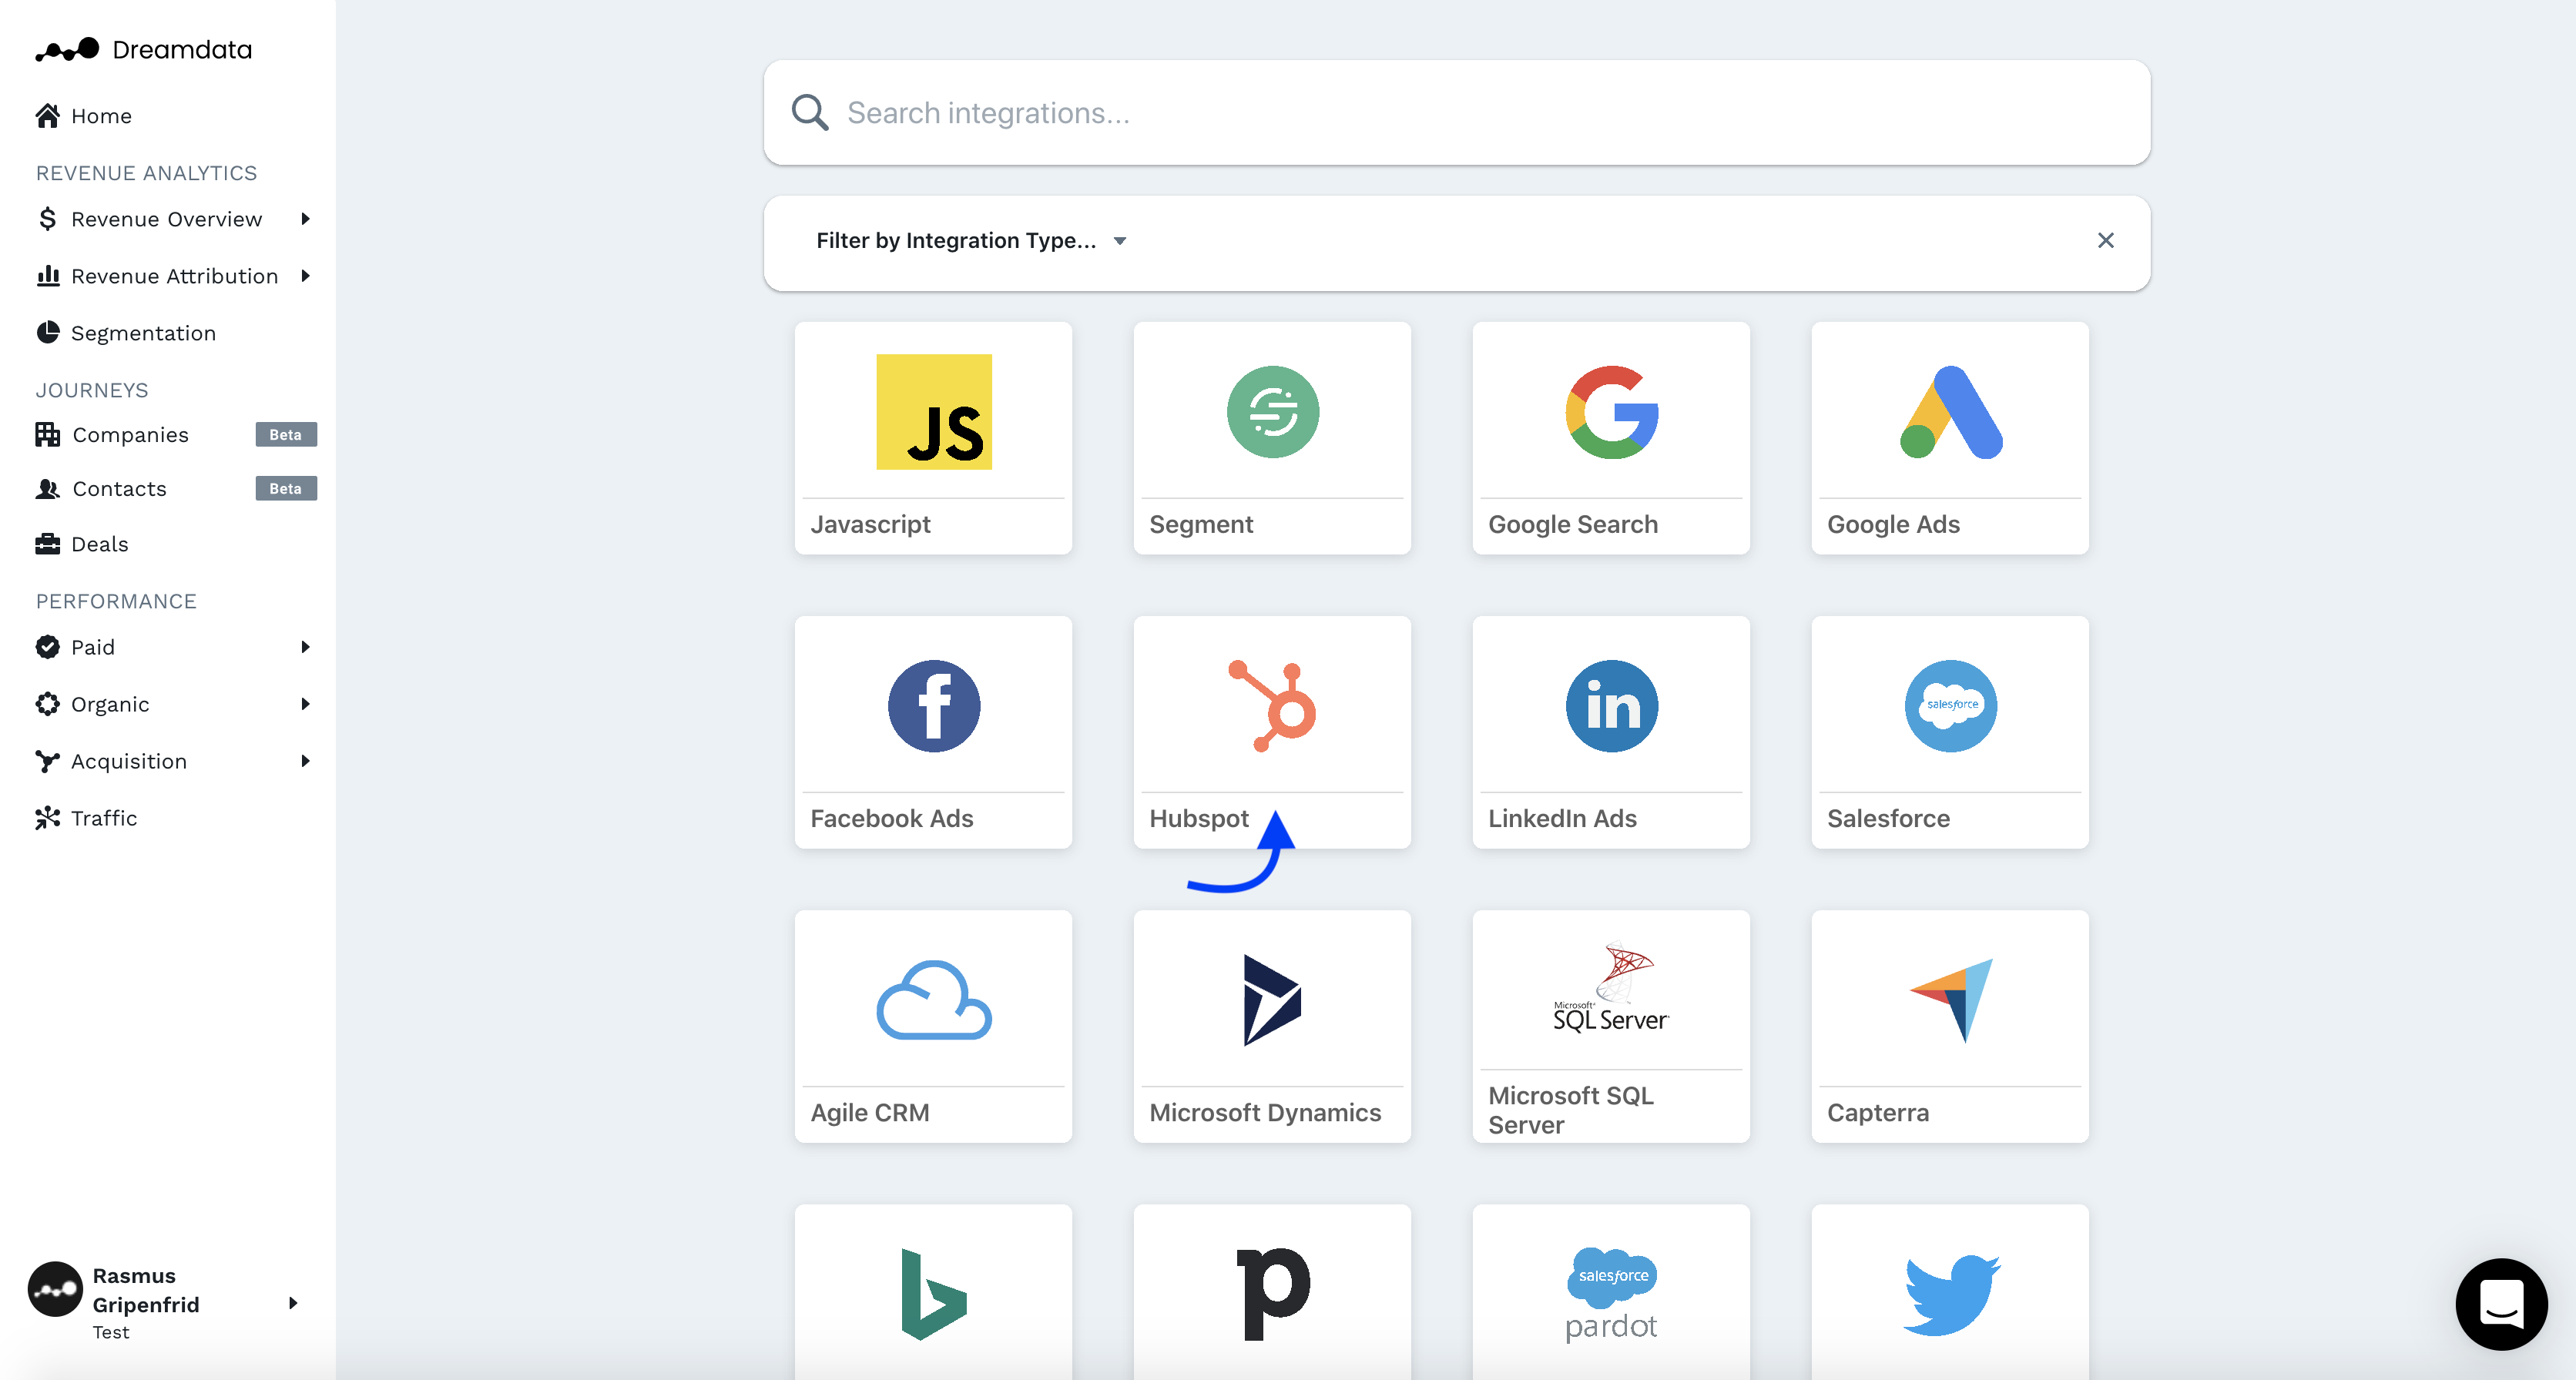Click the Twitter bird logo card

pos(1950,1294)
